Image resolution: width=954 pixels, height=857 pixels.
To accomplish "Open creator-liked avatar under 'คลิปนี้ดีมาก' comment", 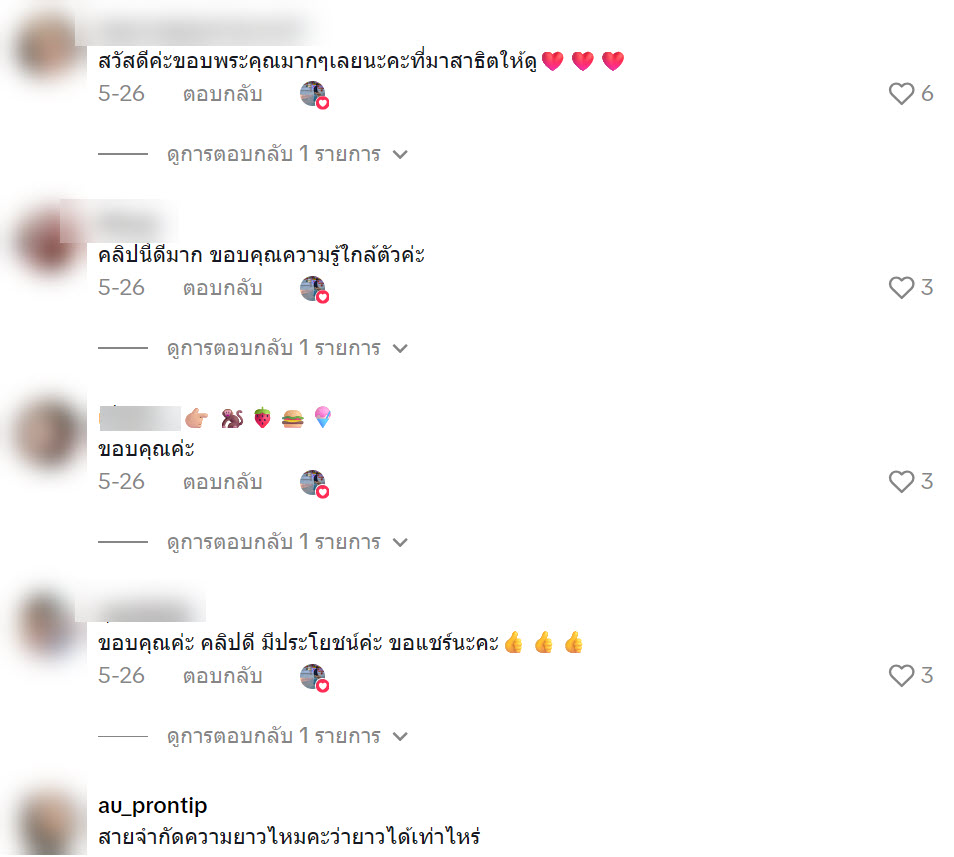I will pos(314,289).
